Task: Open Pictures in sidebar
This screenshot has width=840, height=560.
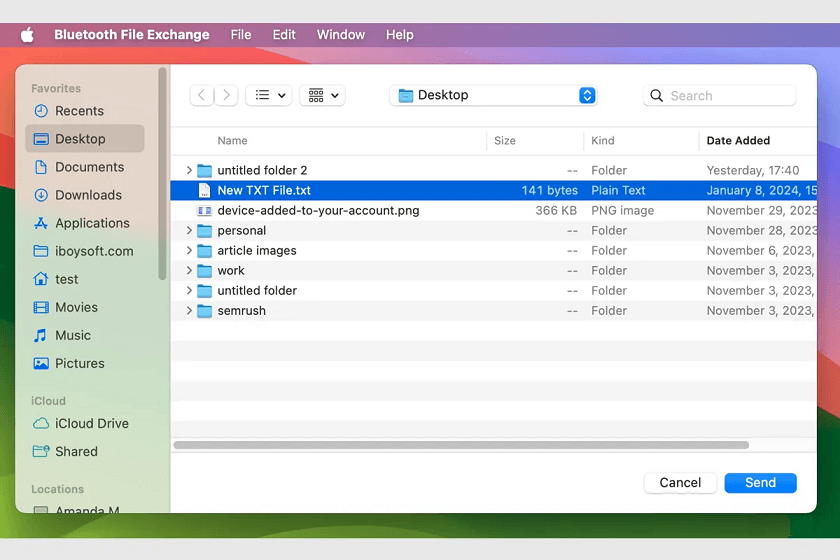Action: pyautogui.click(x=85, y=363)
